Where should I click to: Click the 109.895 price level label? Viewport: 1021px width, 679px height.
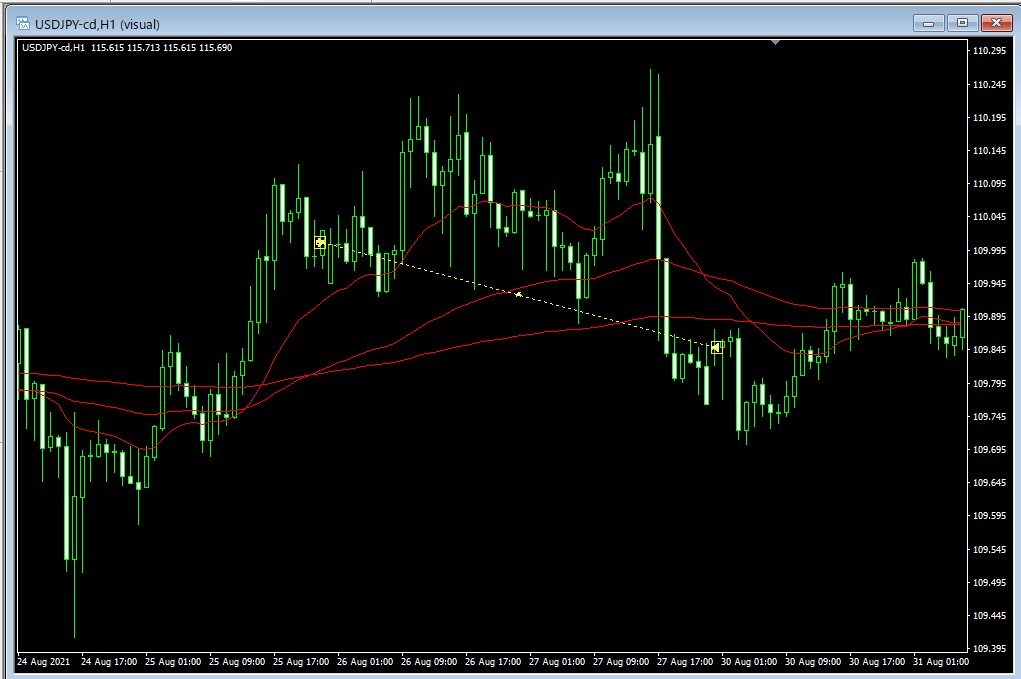[x=989, y=317]
